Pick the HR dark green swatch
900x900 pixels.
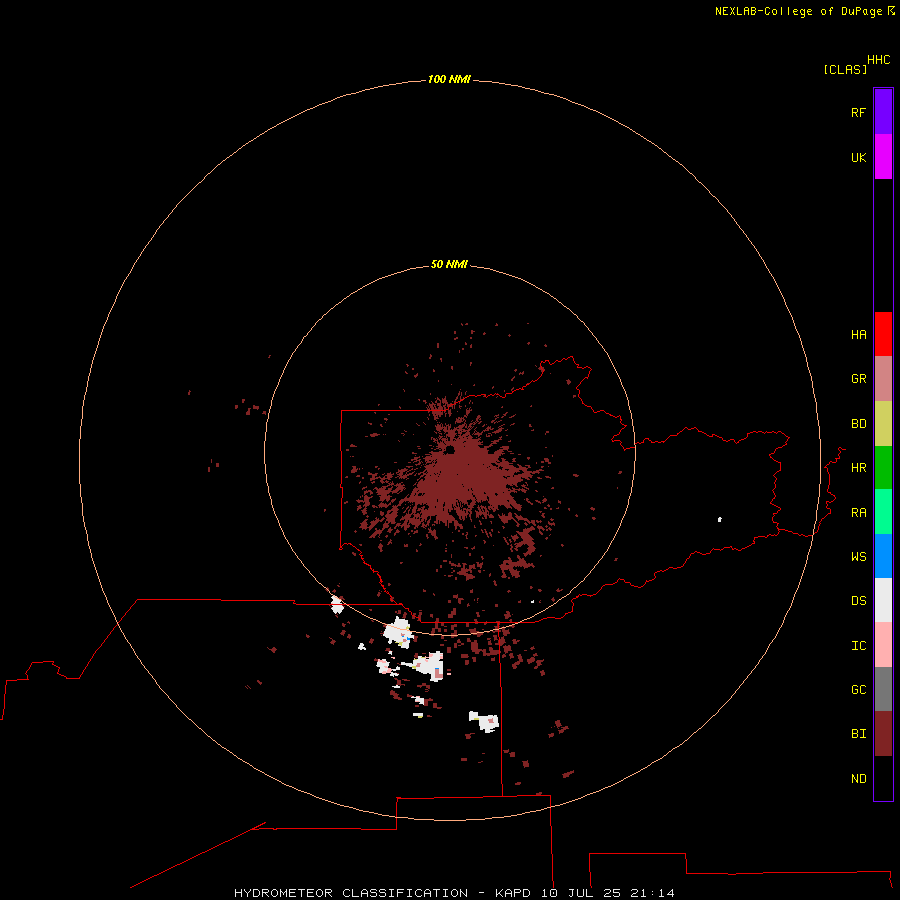point(883,468)
